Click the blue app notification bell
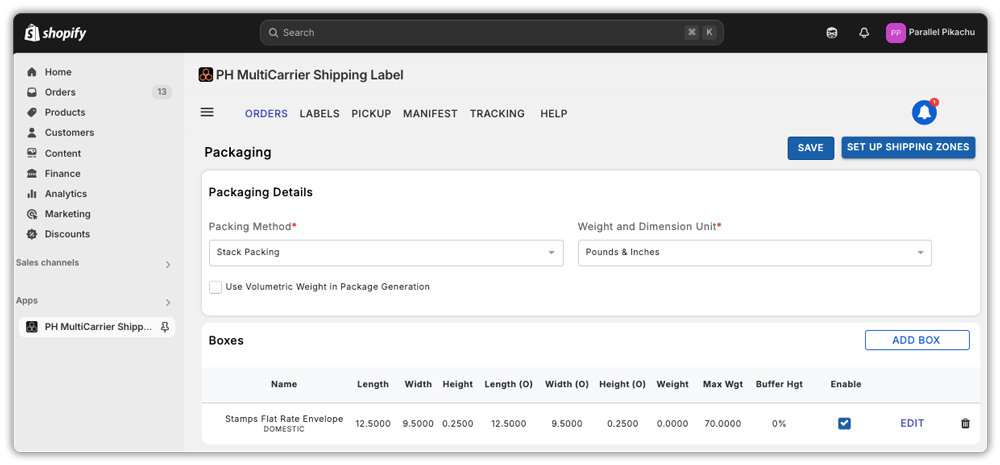The image size is (1000, 465). [x=924, y=113]
